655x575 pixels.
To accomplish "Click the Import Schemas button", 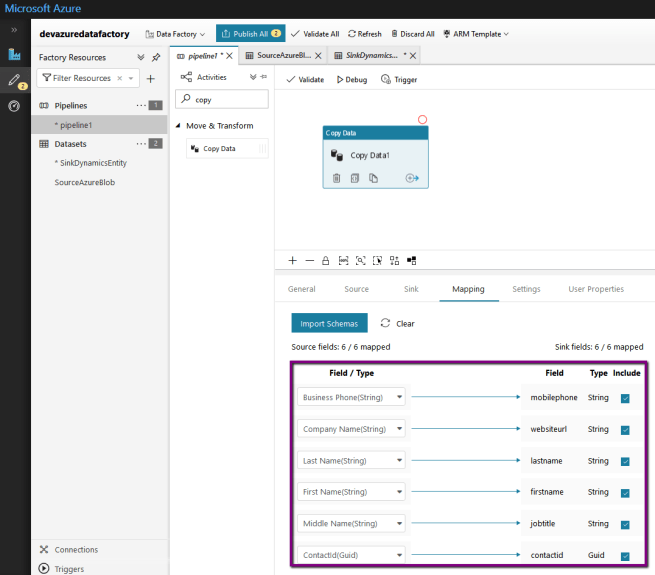I will [x=329, y=323].
